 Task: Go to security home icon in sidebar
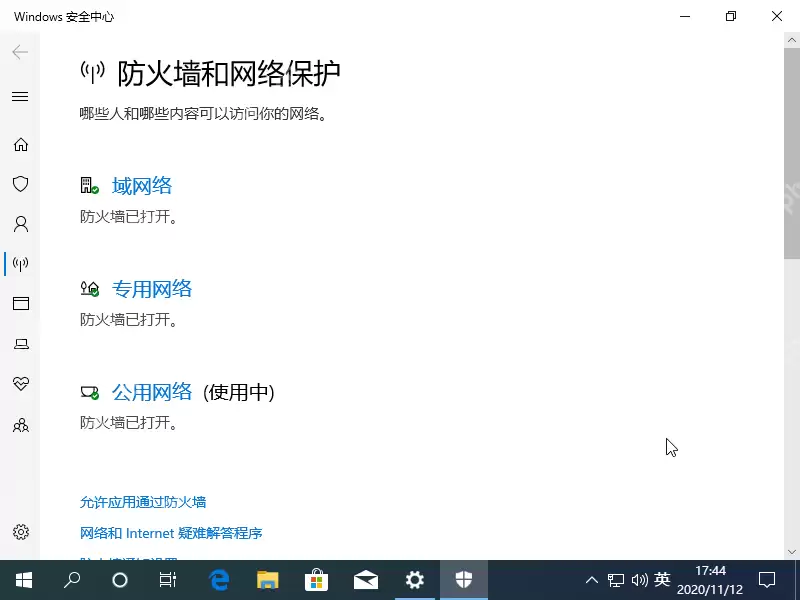click(x=20, y=144)
